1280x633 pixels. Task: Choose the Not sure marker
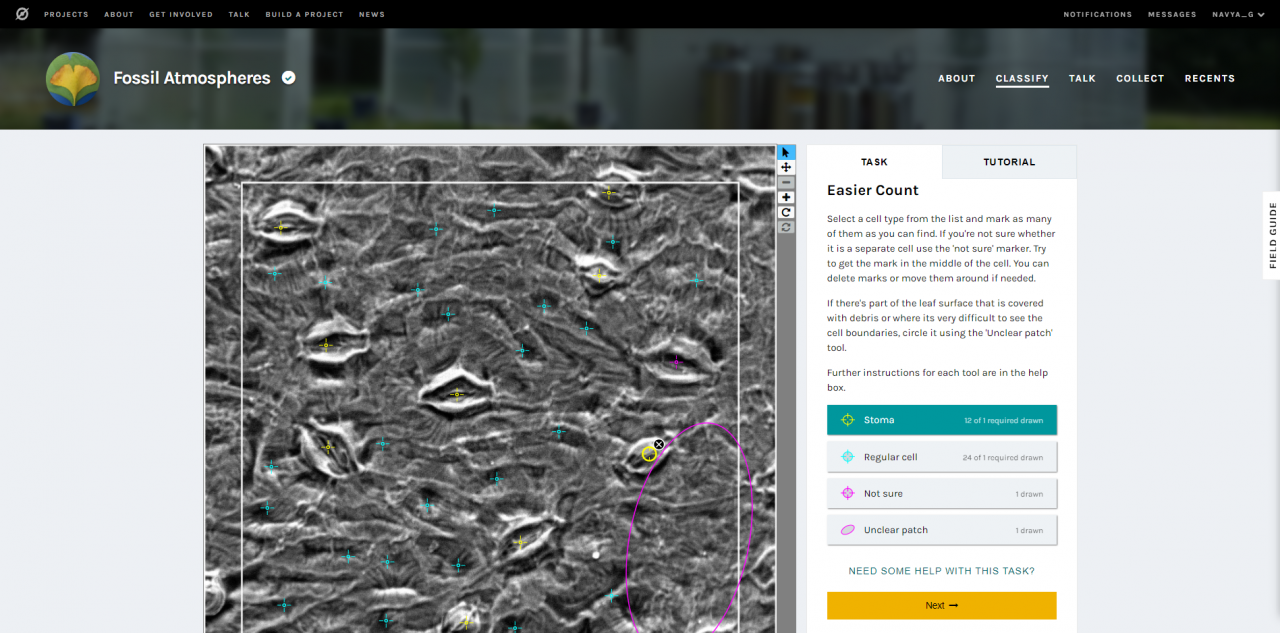942,493
